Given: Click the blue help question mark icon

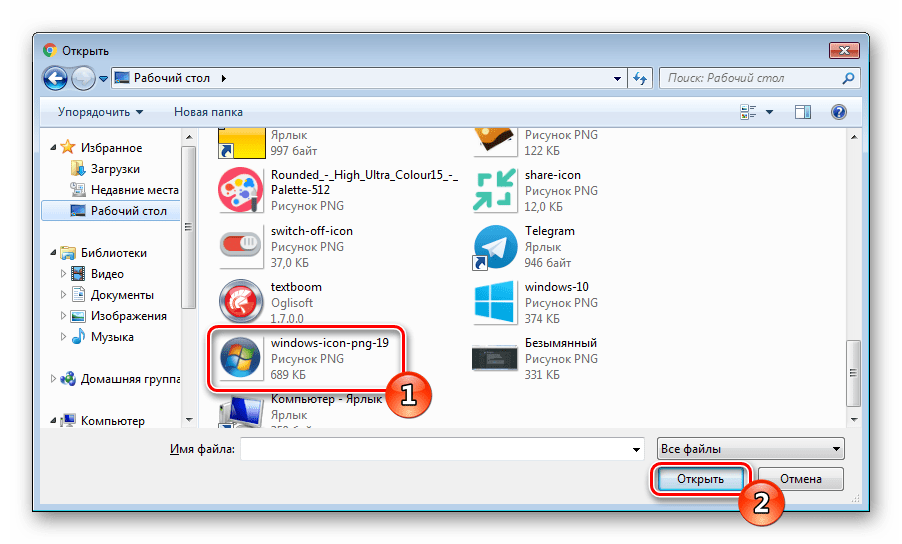Looking at the screenshot, I should click(x=839, y=112).
